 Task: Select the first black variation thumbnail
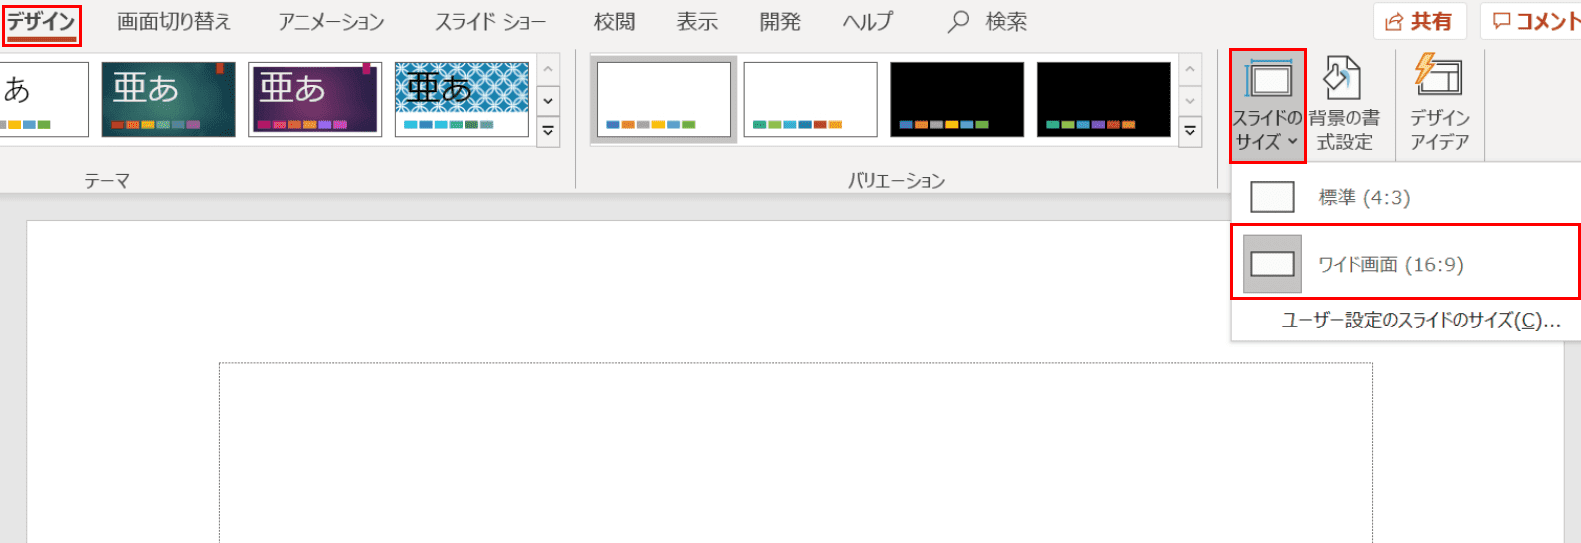(x=957, y=99)
